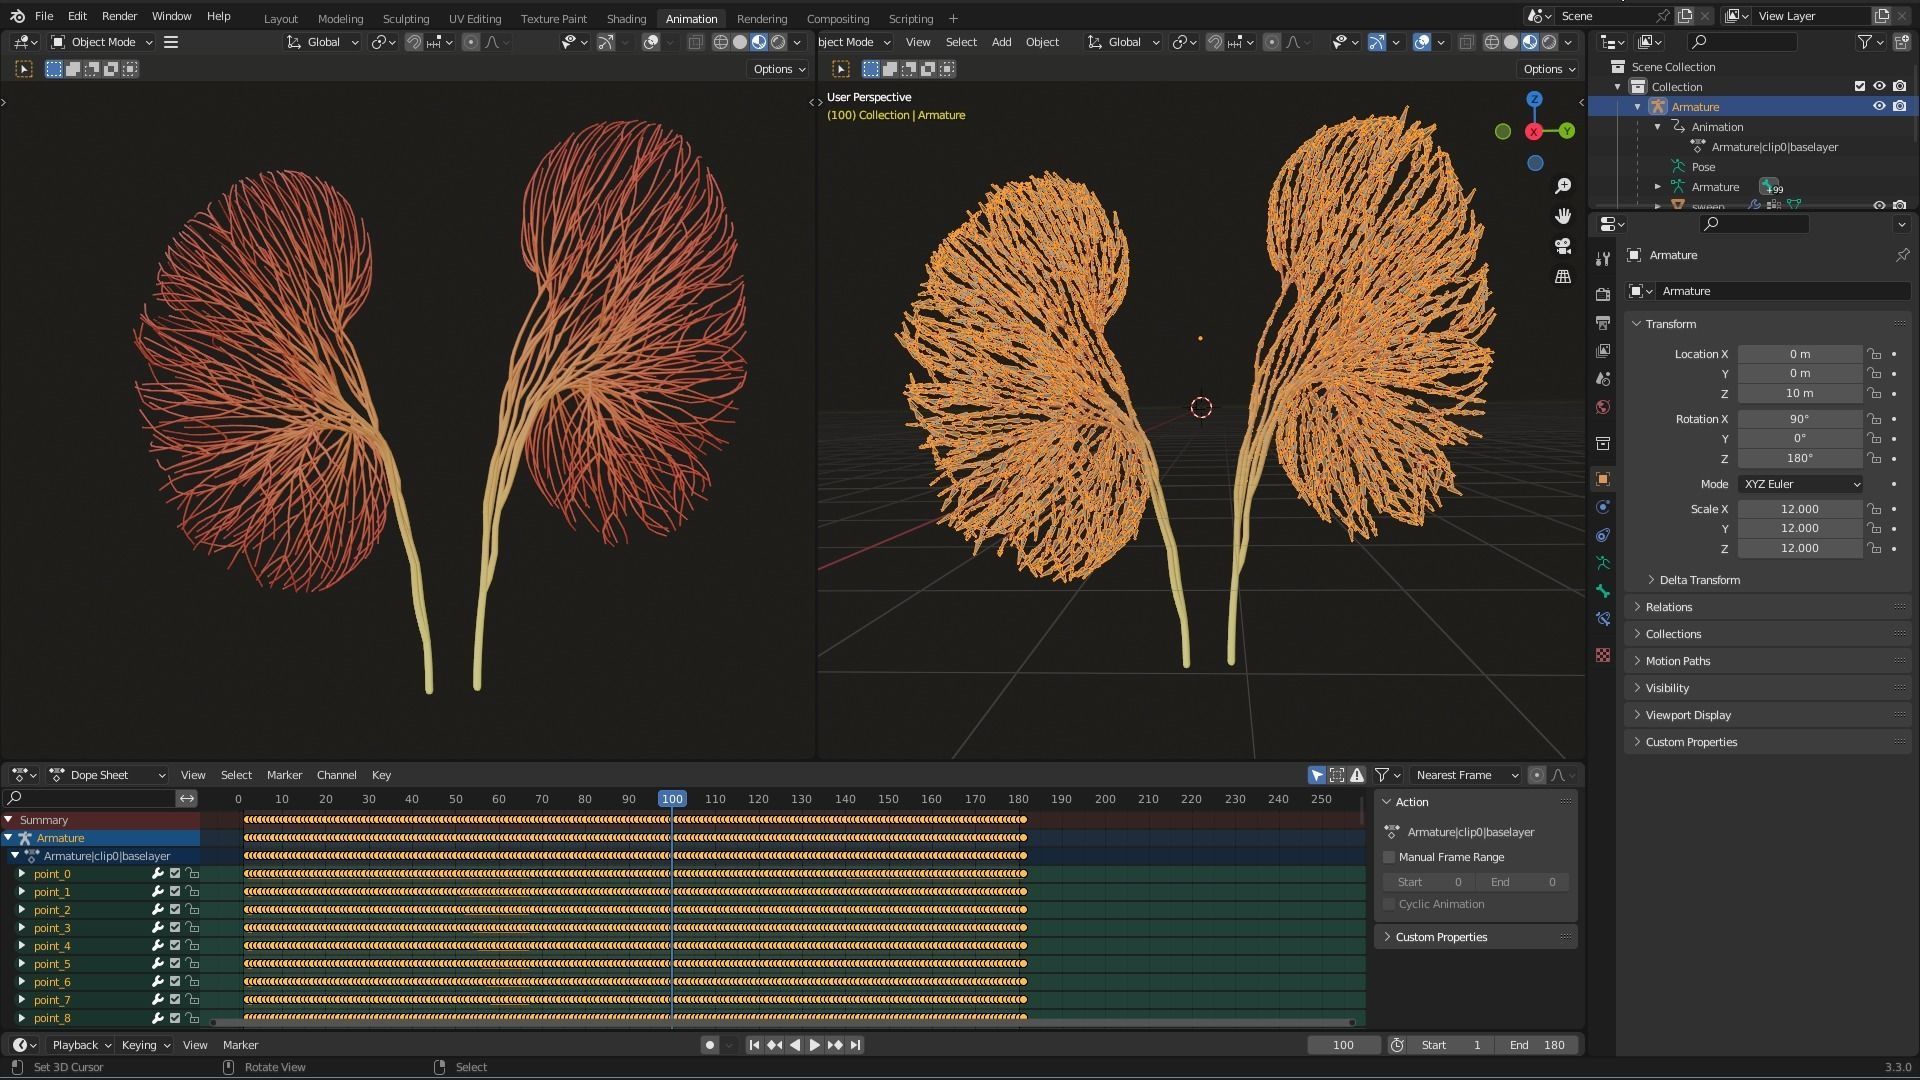Open Render properties tab icon
The width and height of the screenshot is (1920, 1080).
pyautogui.click(x=1603, y=295)
